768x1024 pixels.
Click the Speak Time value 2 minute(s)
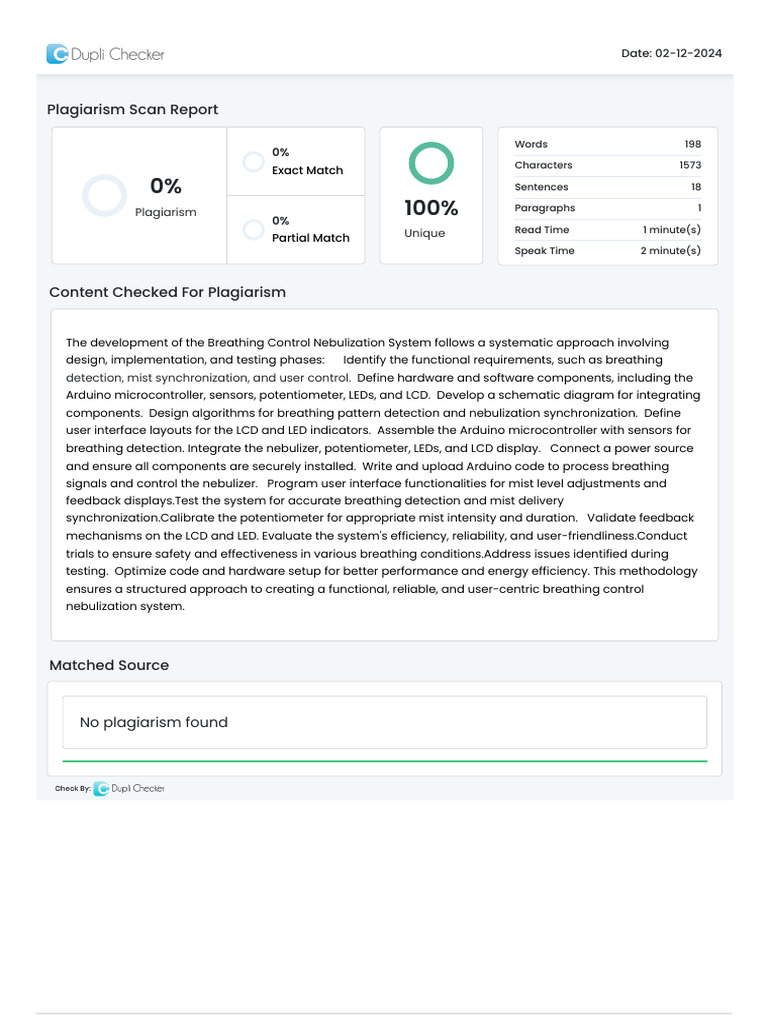pos(671,251)
